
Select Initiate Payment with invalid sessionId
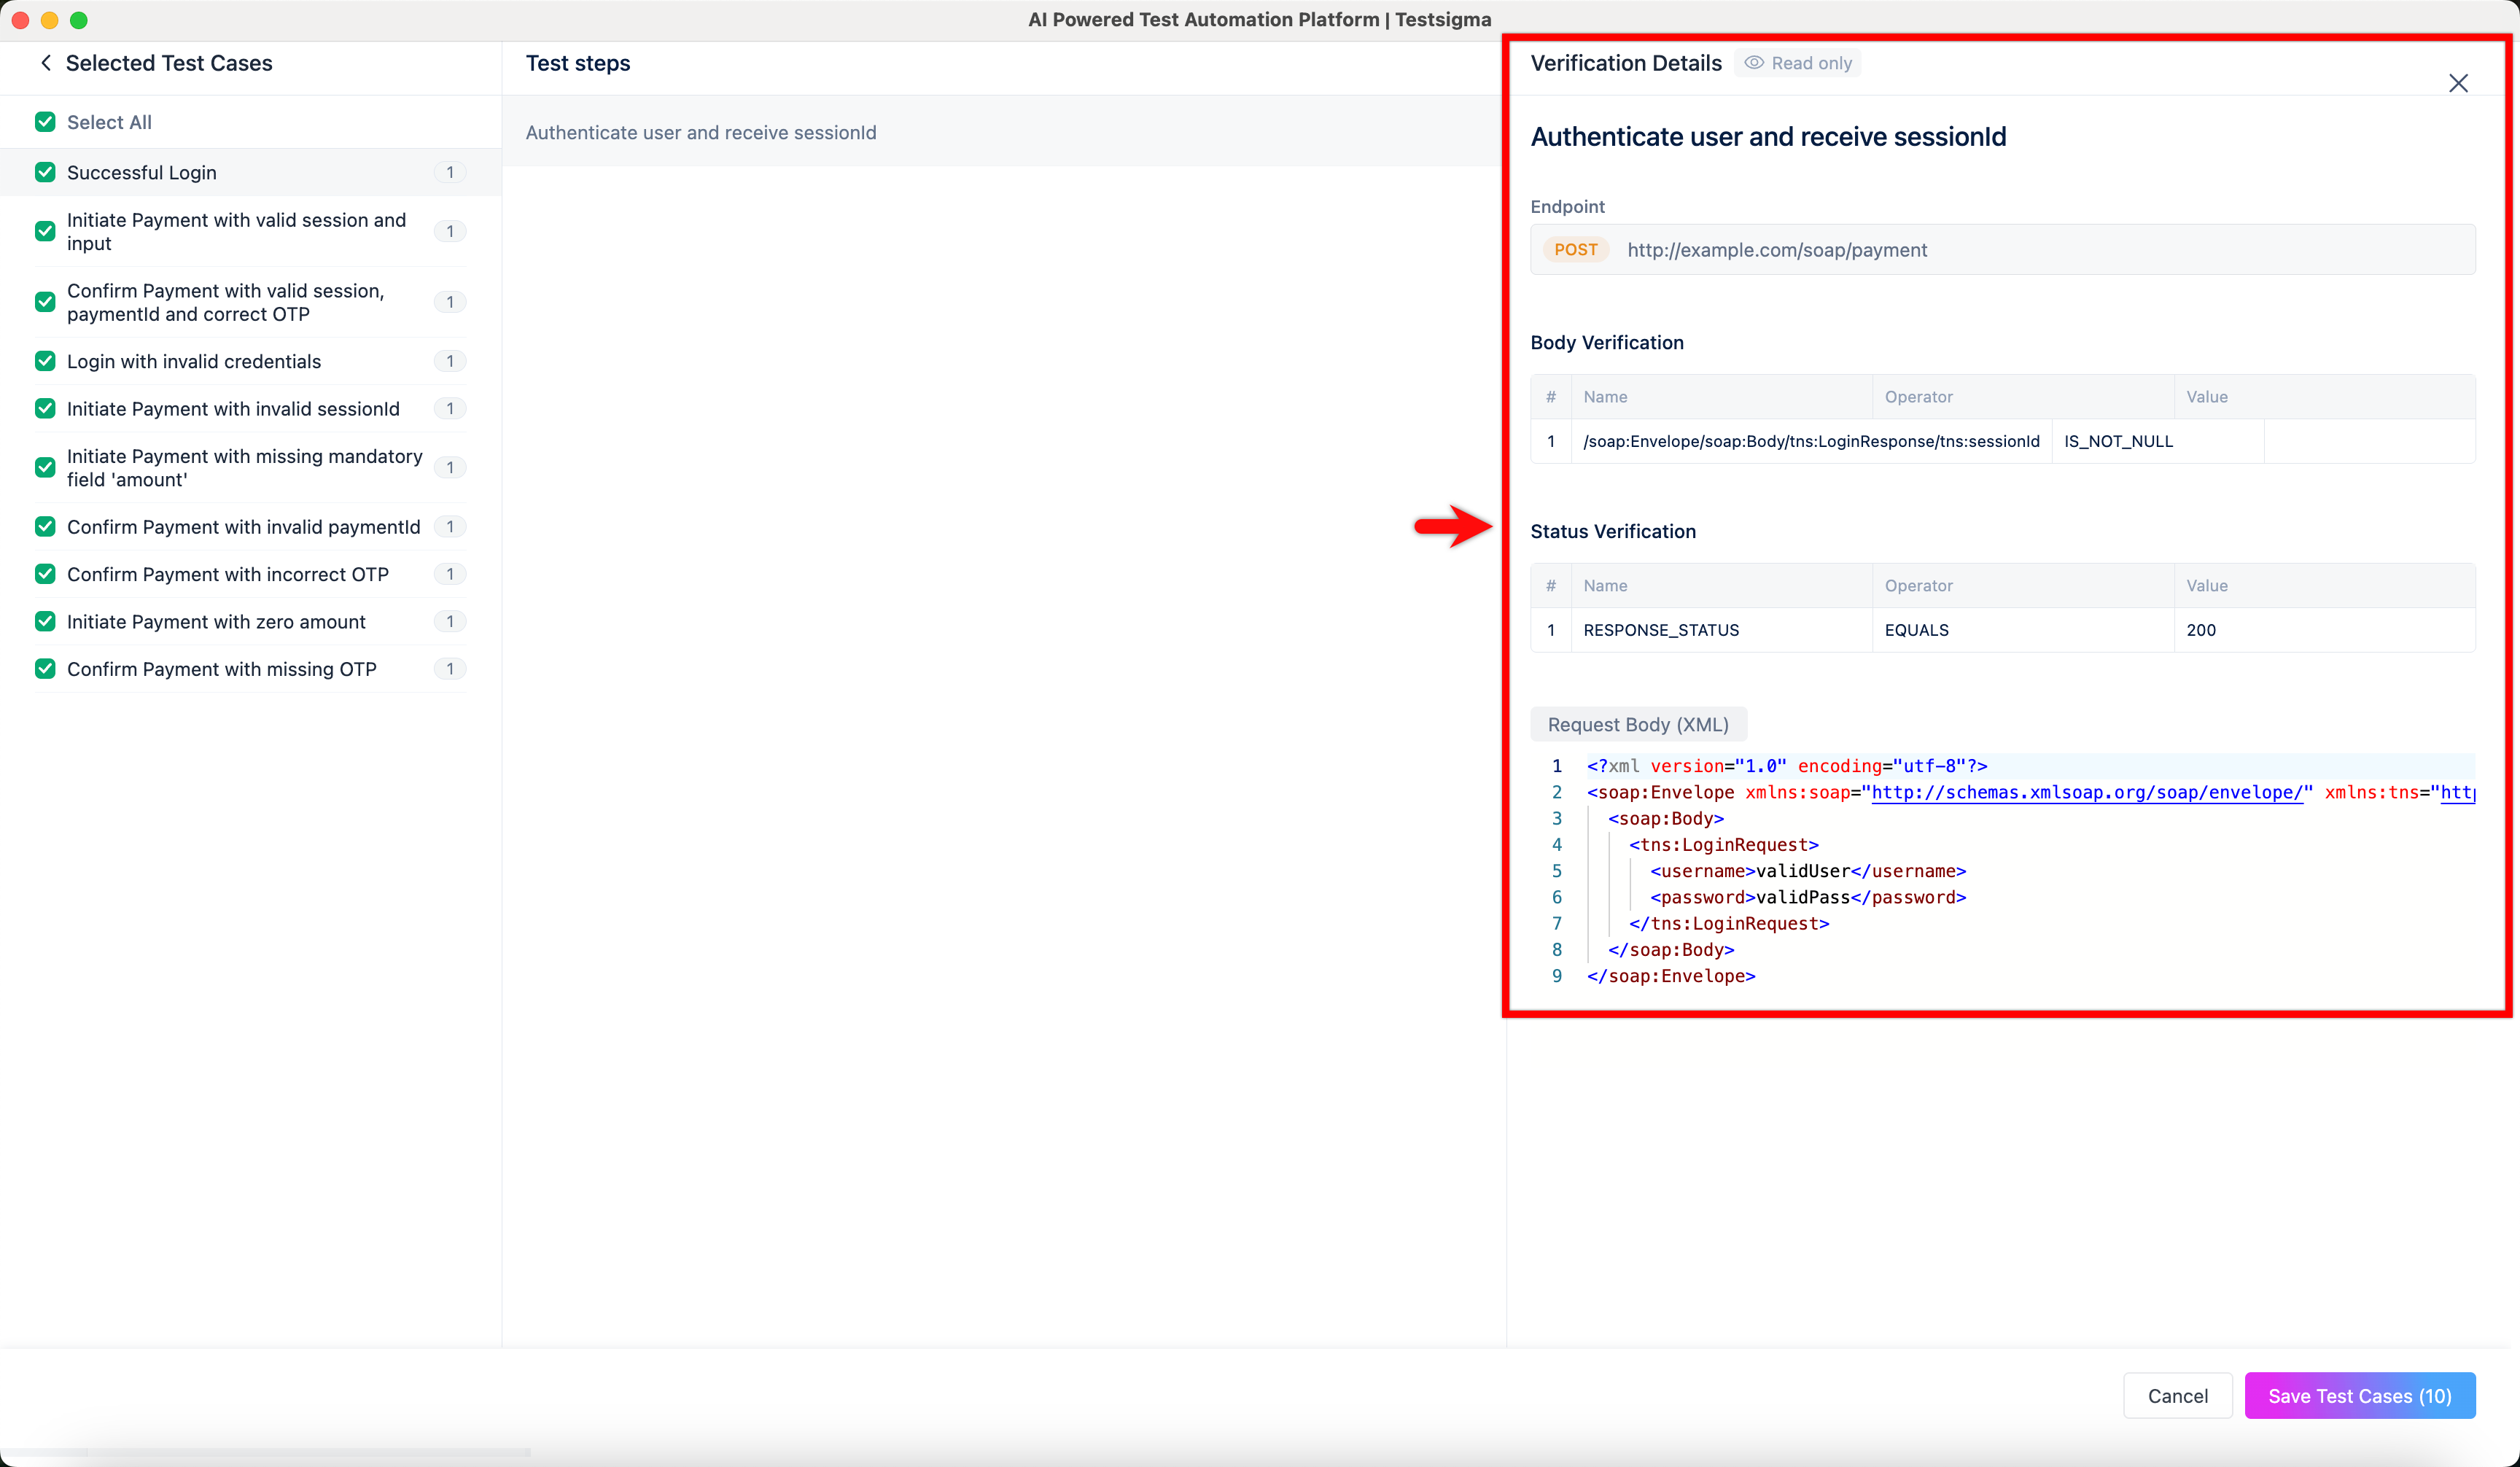click(233, 408)
